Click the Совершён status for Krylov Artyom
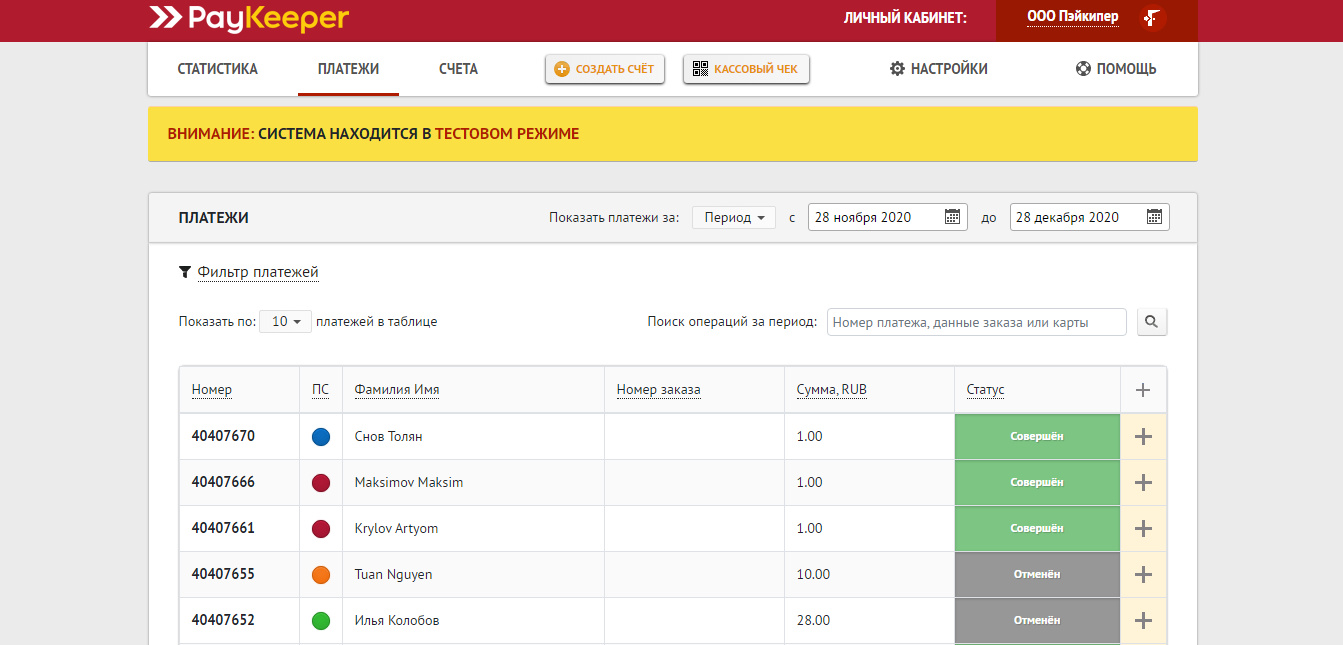1343x645 pixels. click(1037, 528)
